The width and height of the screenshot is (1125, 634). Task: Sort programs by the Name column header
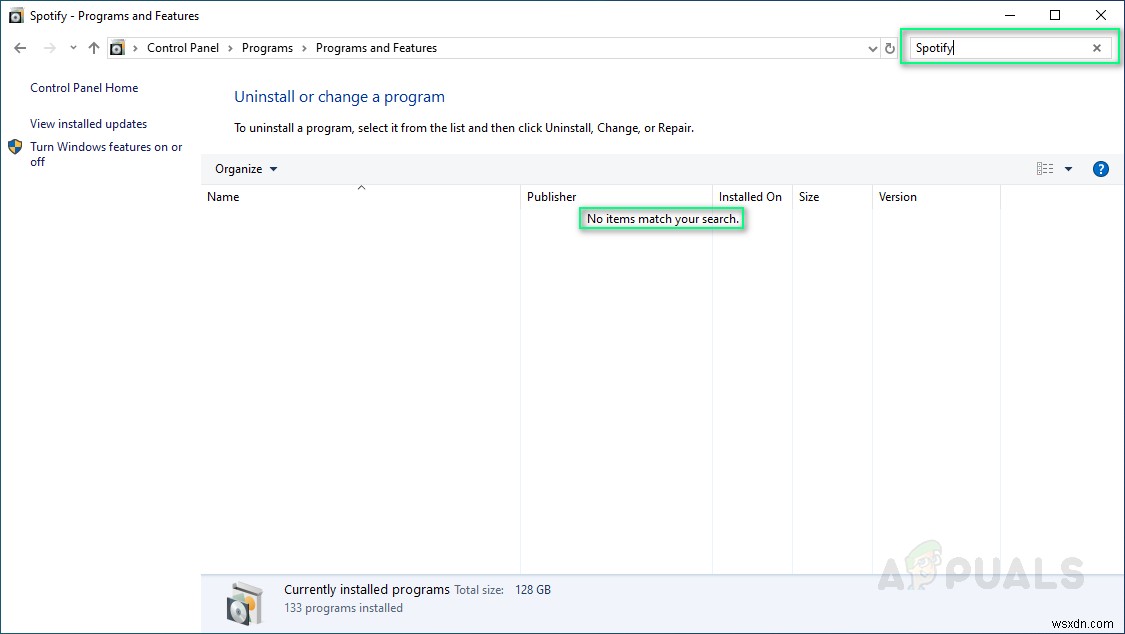point(222,197)
